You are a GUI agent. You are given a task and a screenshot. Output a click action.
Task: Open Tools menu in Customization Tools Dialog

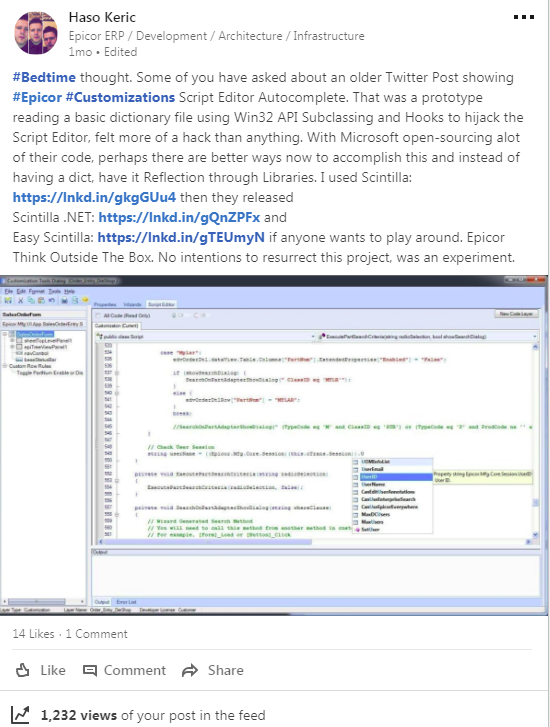54,291
